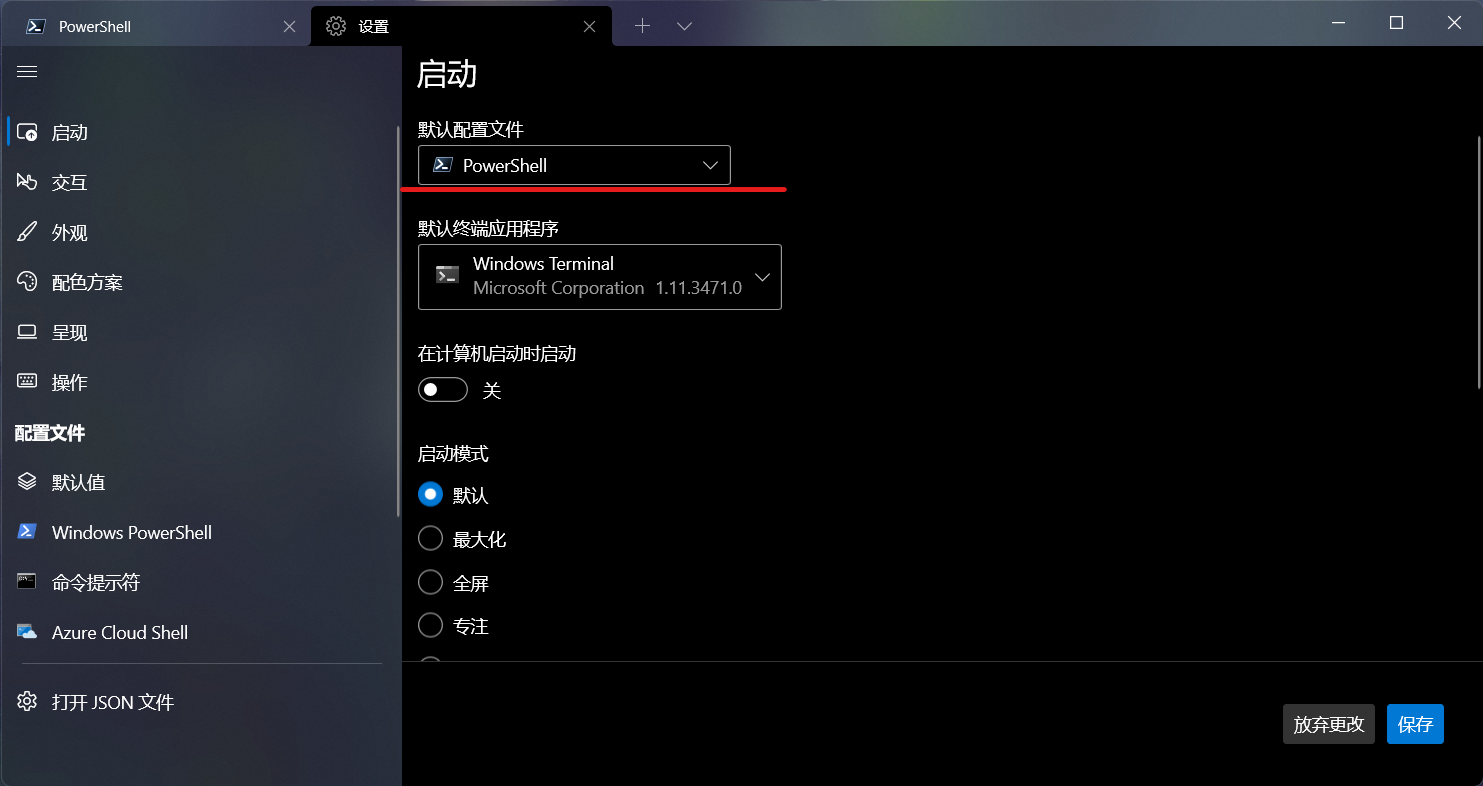Click the Command Prompt (命令提示符) icon
Image resolution: width=1483 pixels, height=786 pixels.
27,582
